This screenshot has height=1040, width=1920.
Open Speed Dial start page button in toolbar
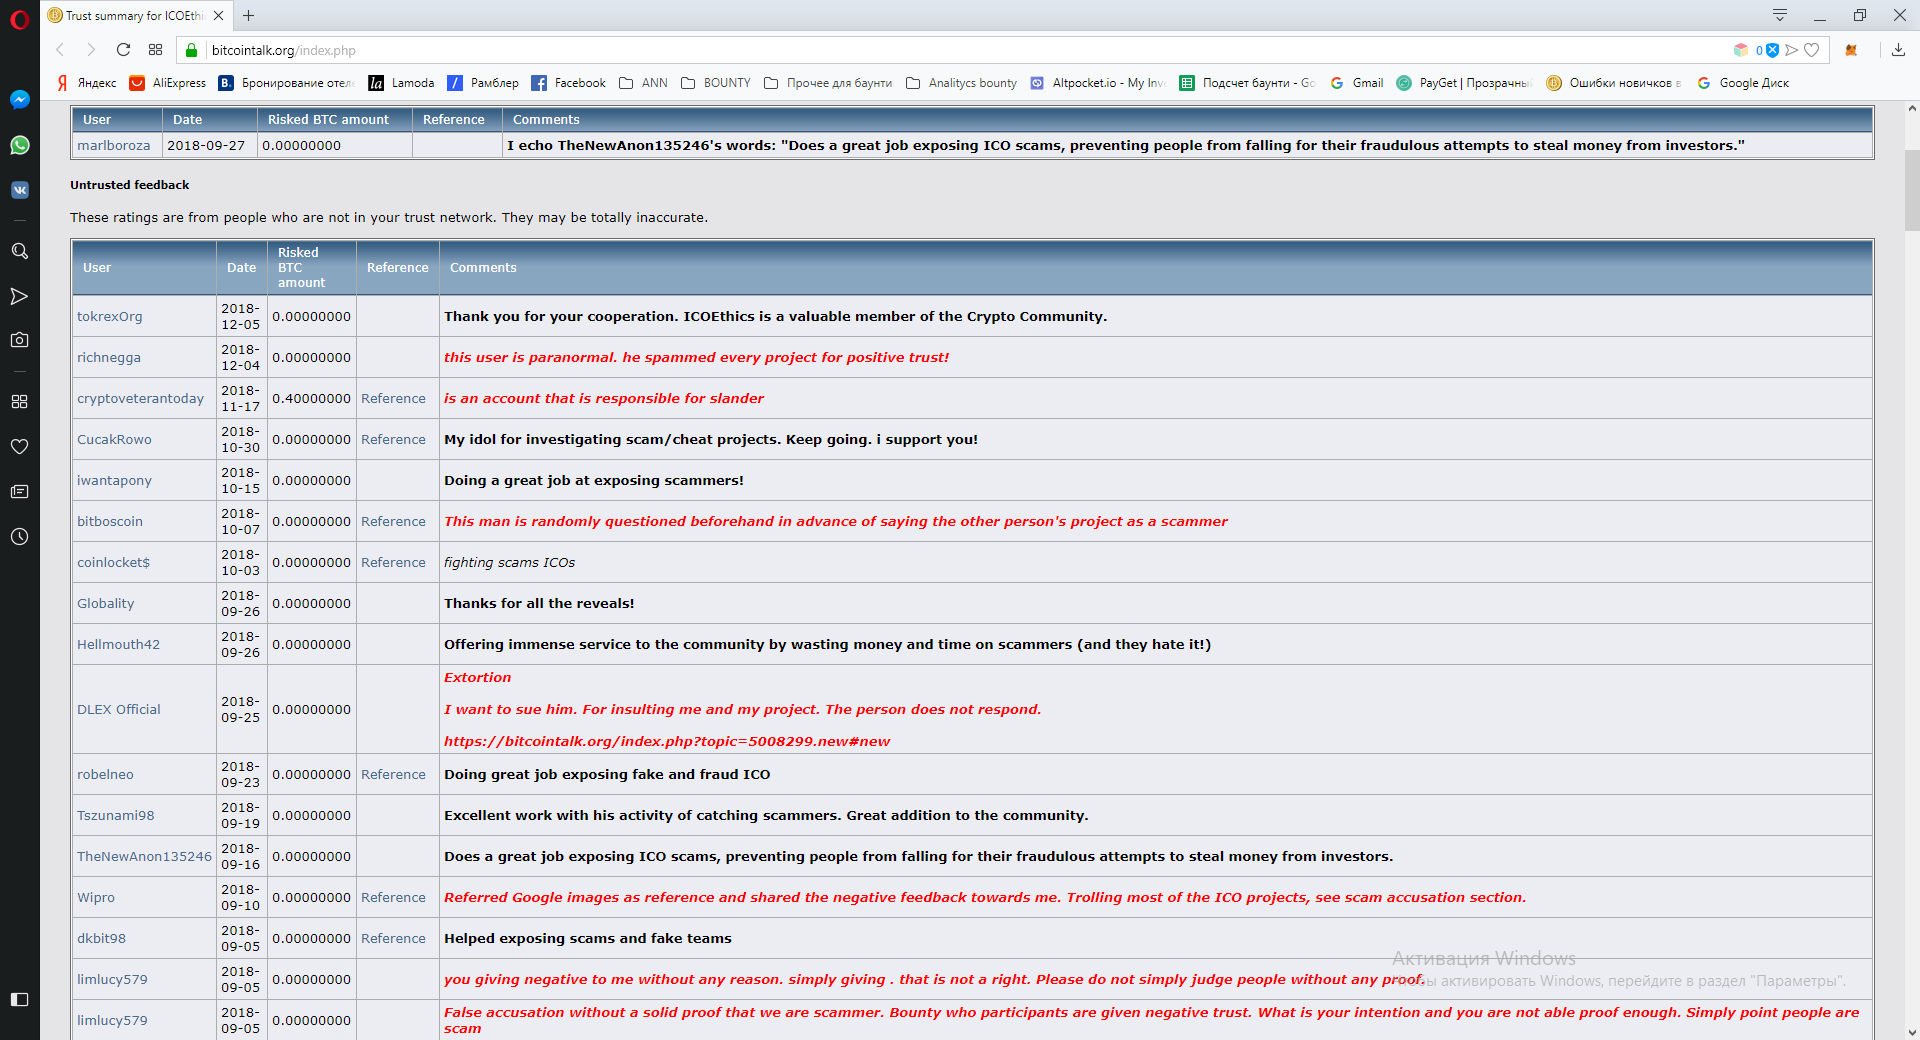pos(155,50)
